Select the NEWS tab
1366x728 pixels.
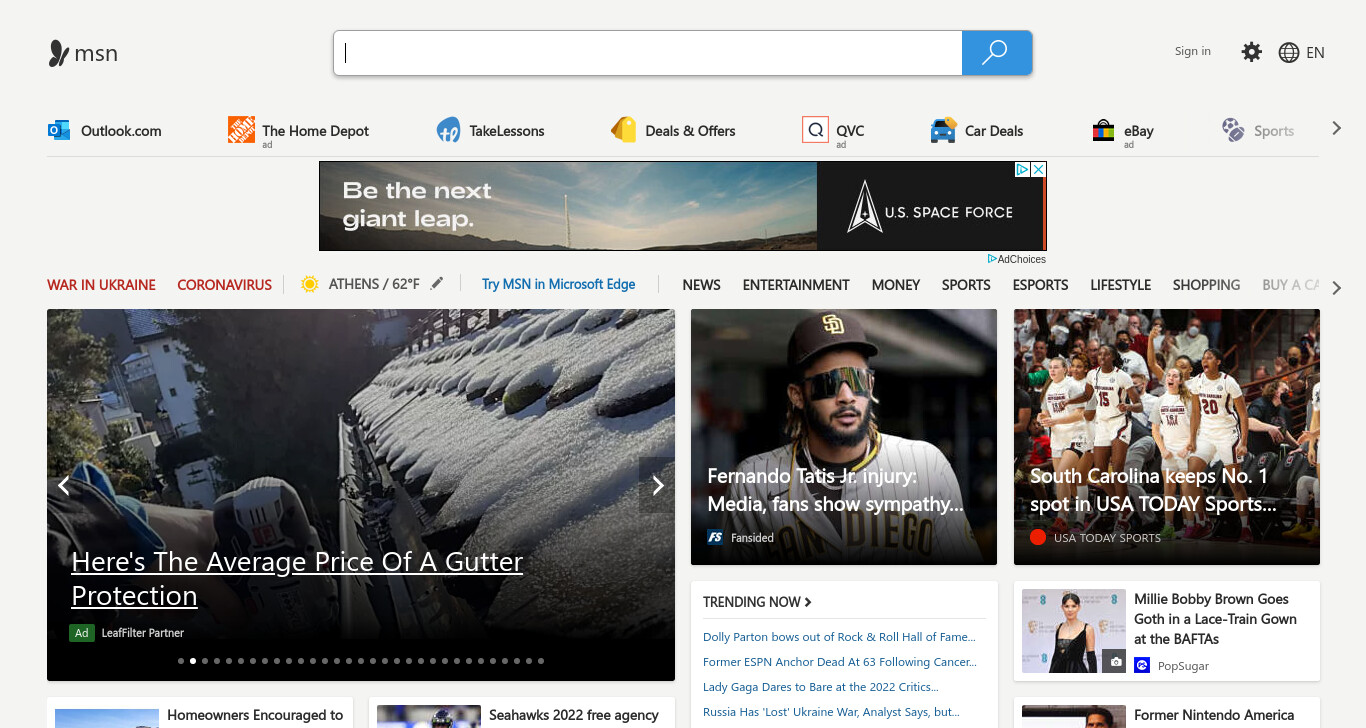(701, 285)
